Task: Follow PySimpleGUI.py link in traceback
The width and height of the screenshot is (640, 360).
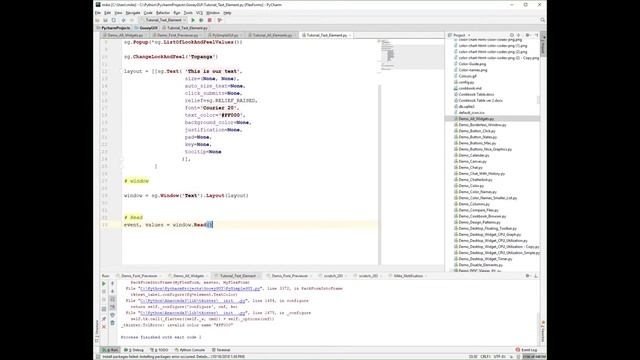Action: click(199, 289)
